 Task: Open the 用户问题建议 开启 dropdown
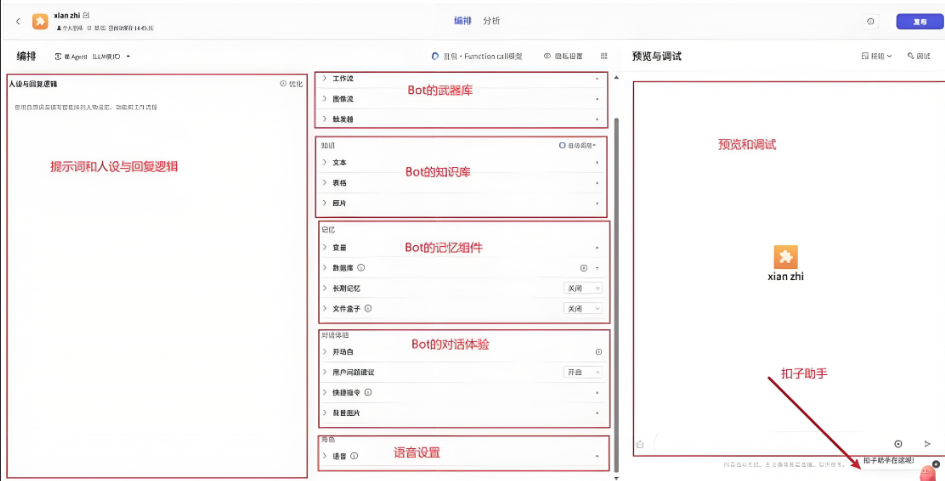tap(583, 373)
